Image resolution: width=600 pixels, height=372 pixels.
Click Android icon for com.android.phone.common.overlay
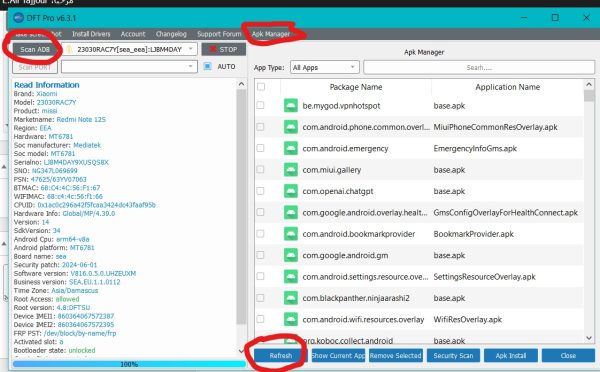(x=291, y=127)
